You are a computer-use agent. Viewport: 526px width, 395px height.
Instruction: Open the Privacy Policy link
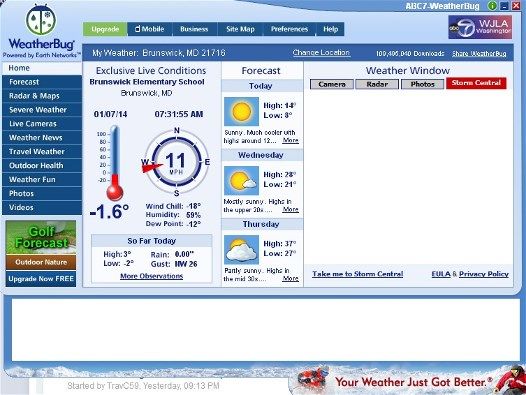click(x=484, y=274)
